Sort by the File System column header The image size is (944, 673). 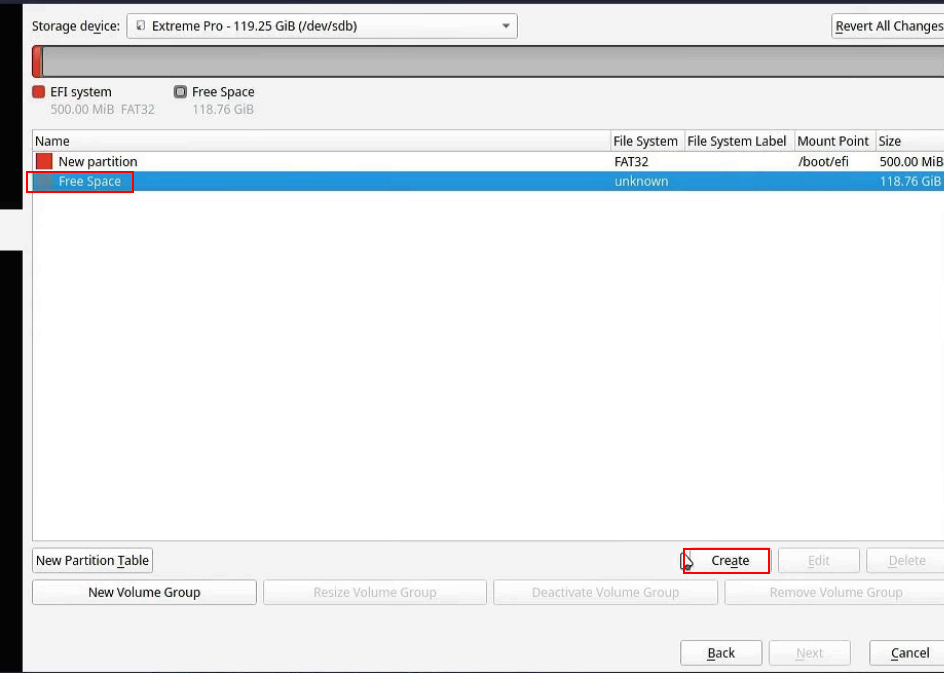point(647,141)
